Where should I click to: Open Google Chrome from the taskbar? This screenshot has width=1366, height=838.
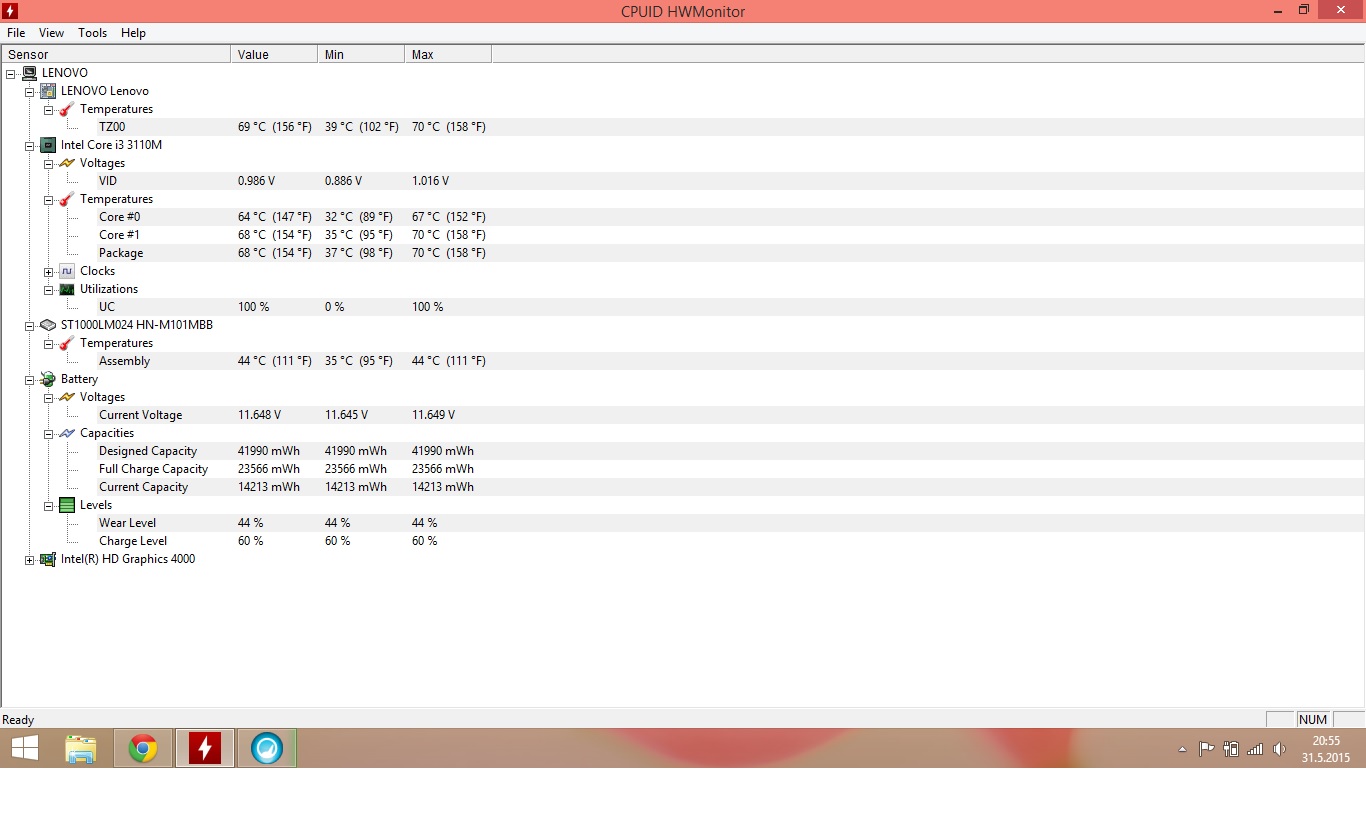pyautogui.click(x=143, y=748)
